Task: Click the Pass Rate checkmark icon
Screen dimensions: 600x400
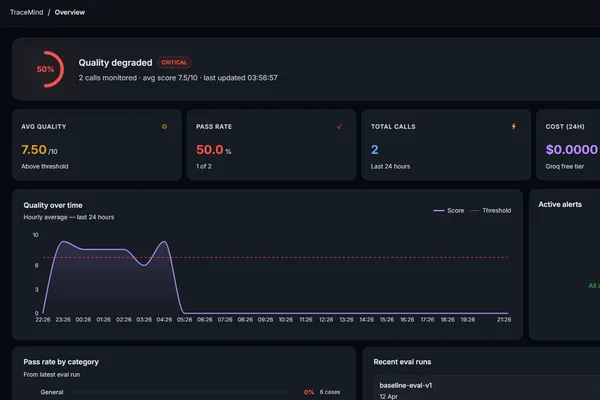Action: point(339,126)
